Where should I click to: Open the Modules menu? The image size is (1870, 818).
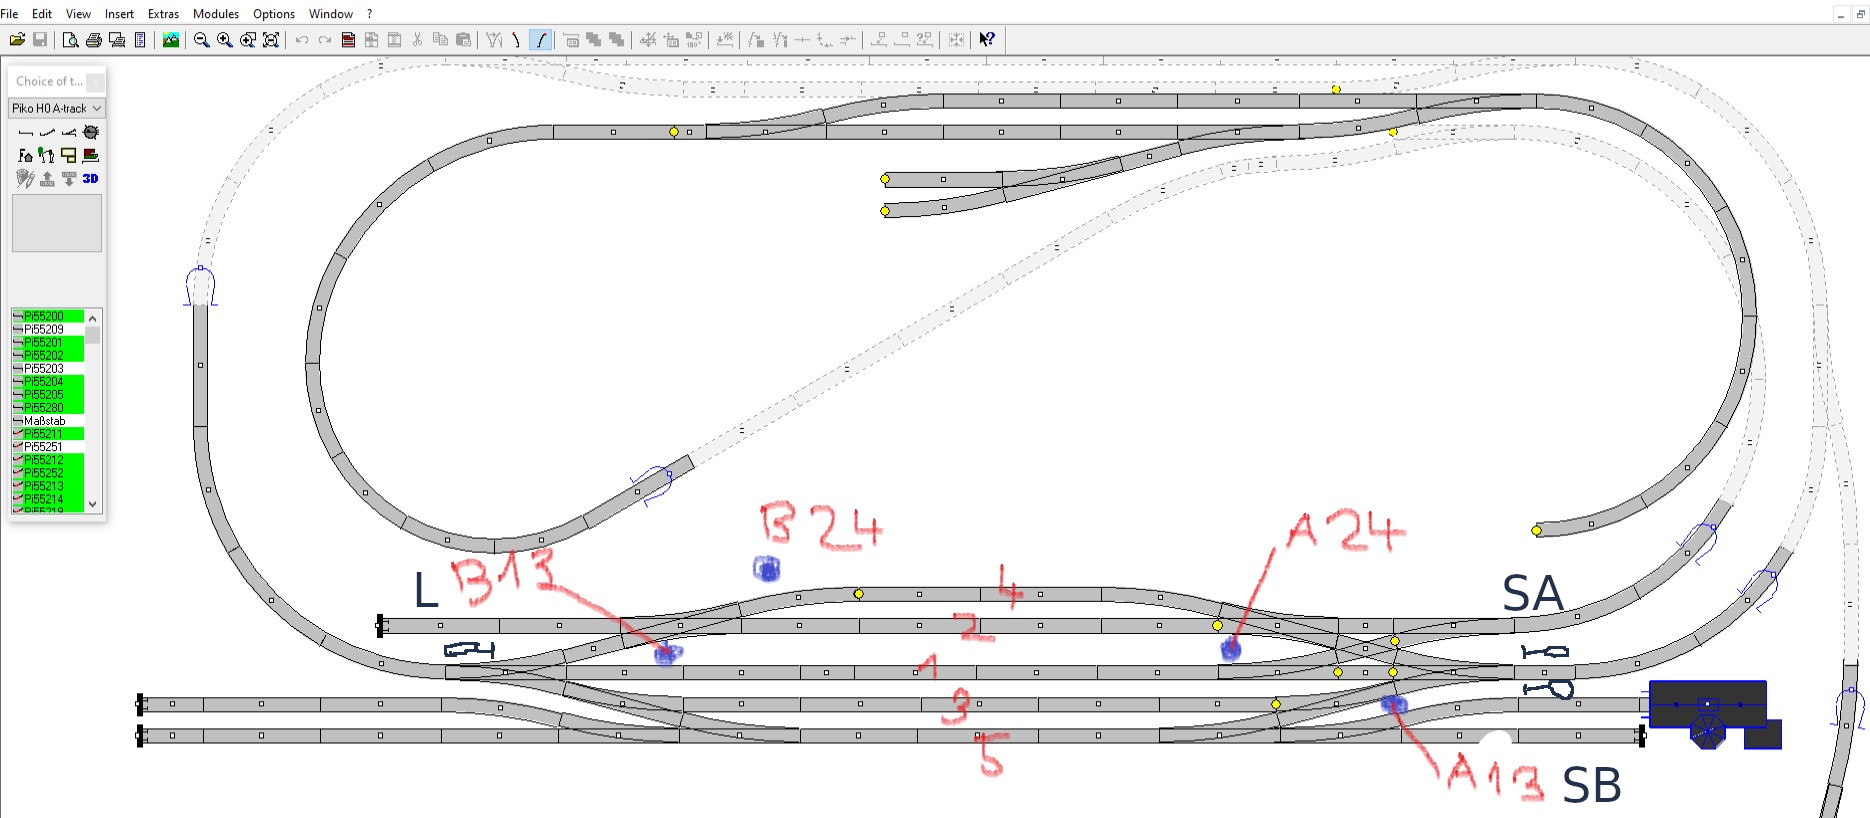tap(215, 14)
